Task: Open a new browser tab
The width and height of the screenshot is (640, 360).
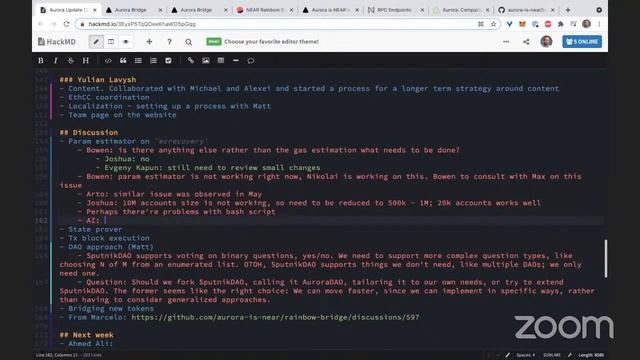Action: [x=568, y=10]
